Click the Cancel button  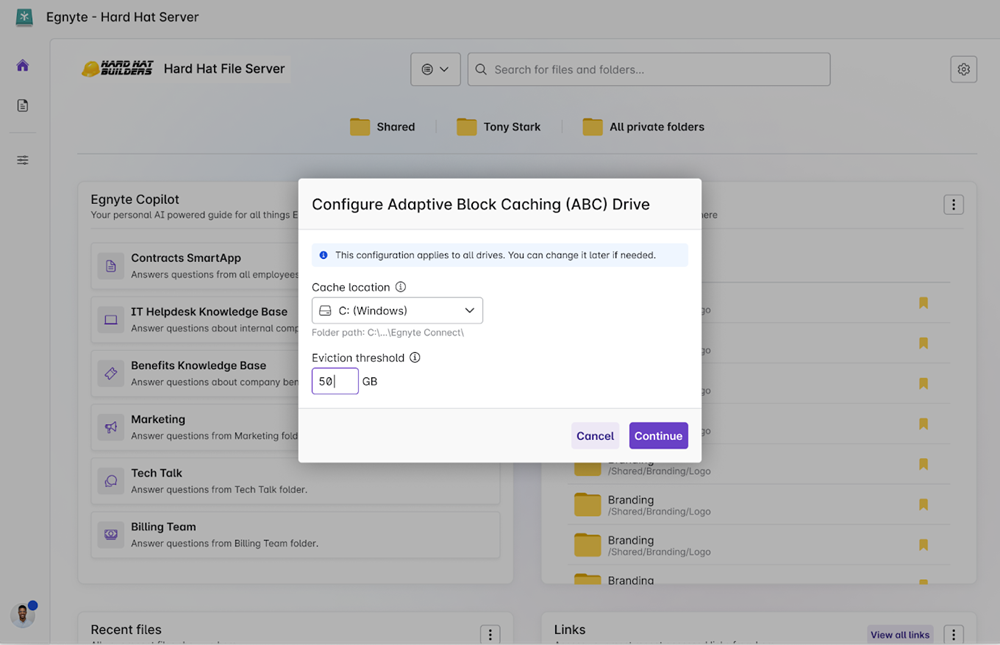point(595,436)
